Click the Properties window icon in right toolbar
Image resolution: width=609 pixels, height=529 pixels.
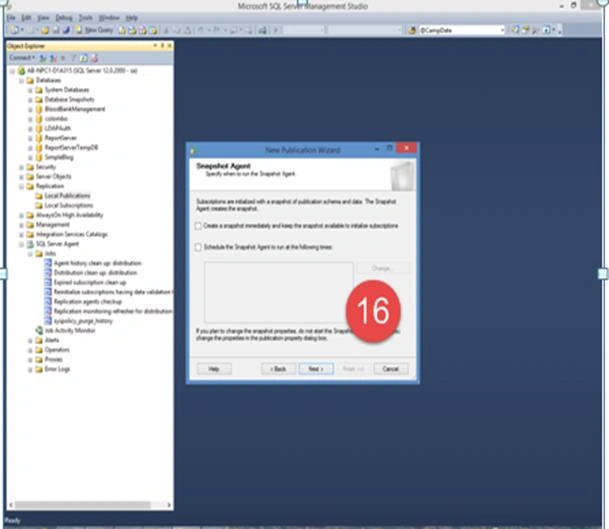tap(525, 30)
